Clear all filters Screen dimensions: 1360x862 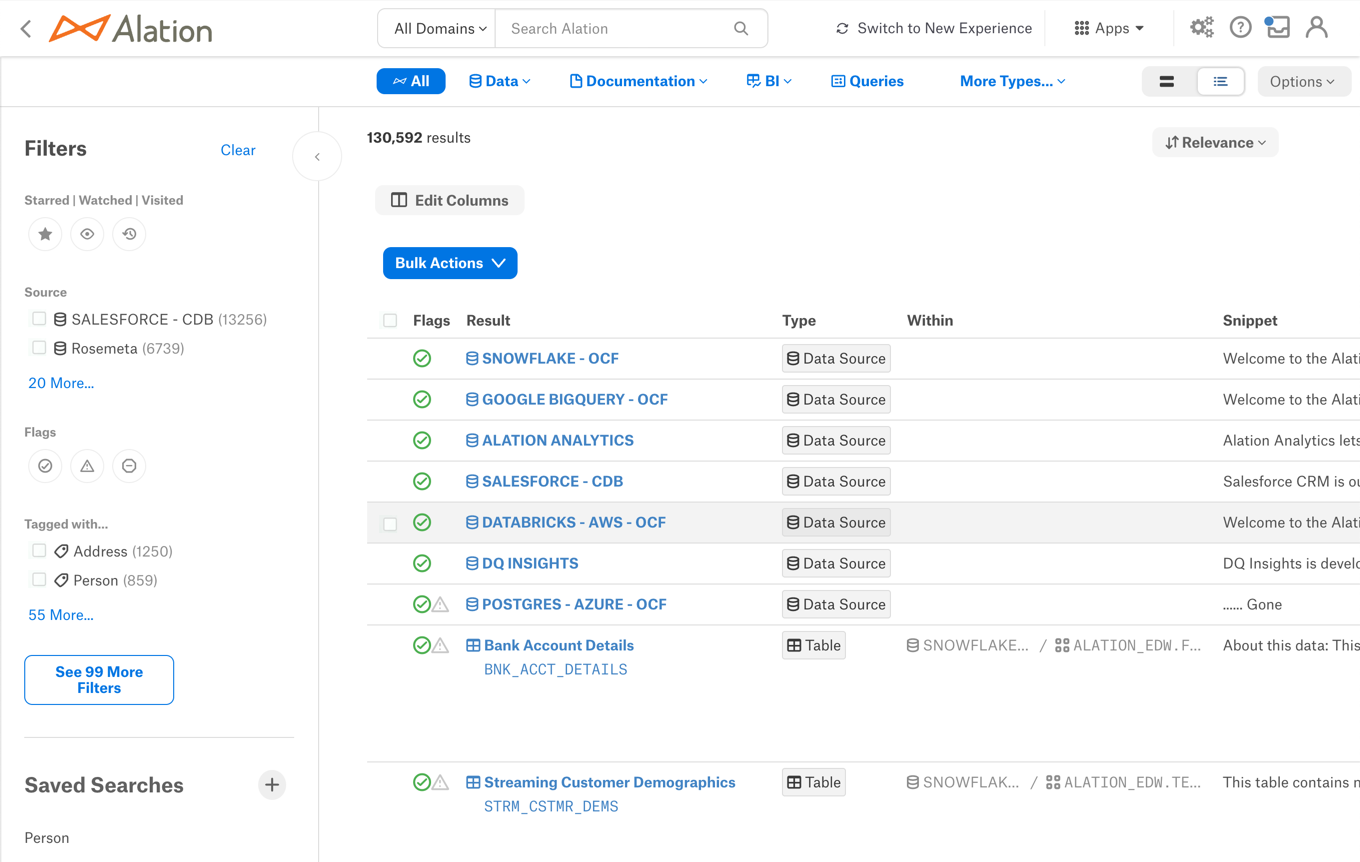click(x=238, y=150)
